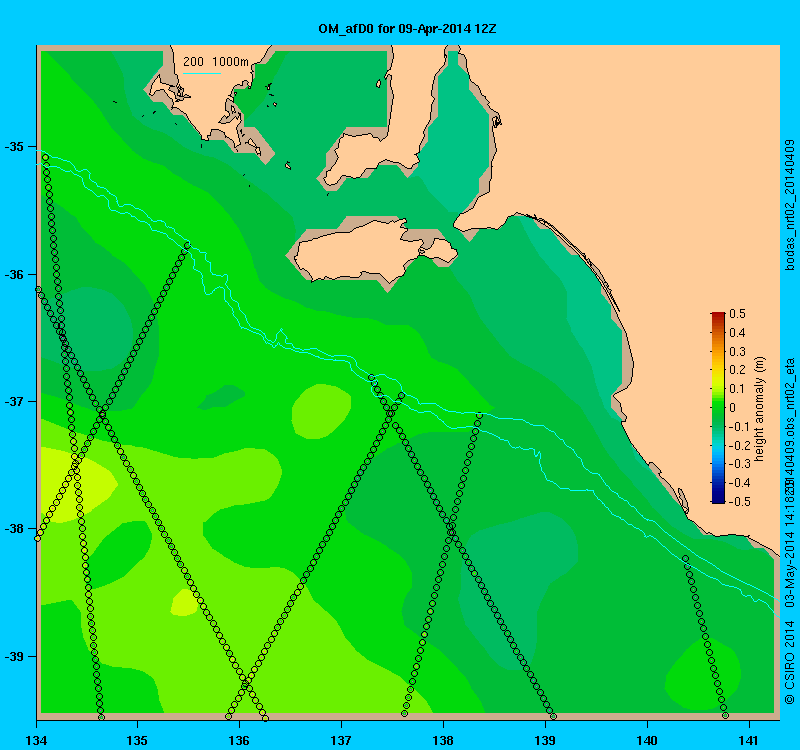This screenshot has height=750, width=800.
Task: Click the "200 1000m" isobath legend label
Action: click(216, 62)
